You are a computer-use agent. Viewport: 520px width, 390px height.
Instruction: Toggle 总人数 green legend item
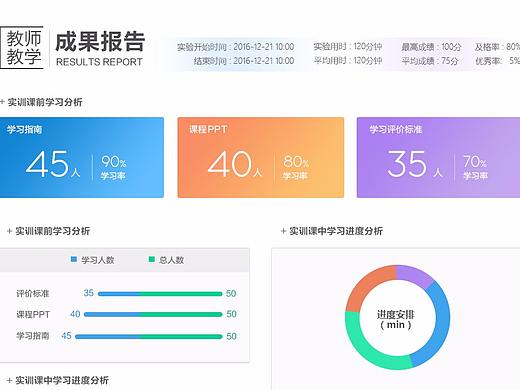tap(166, 260)
